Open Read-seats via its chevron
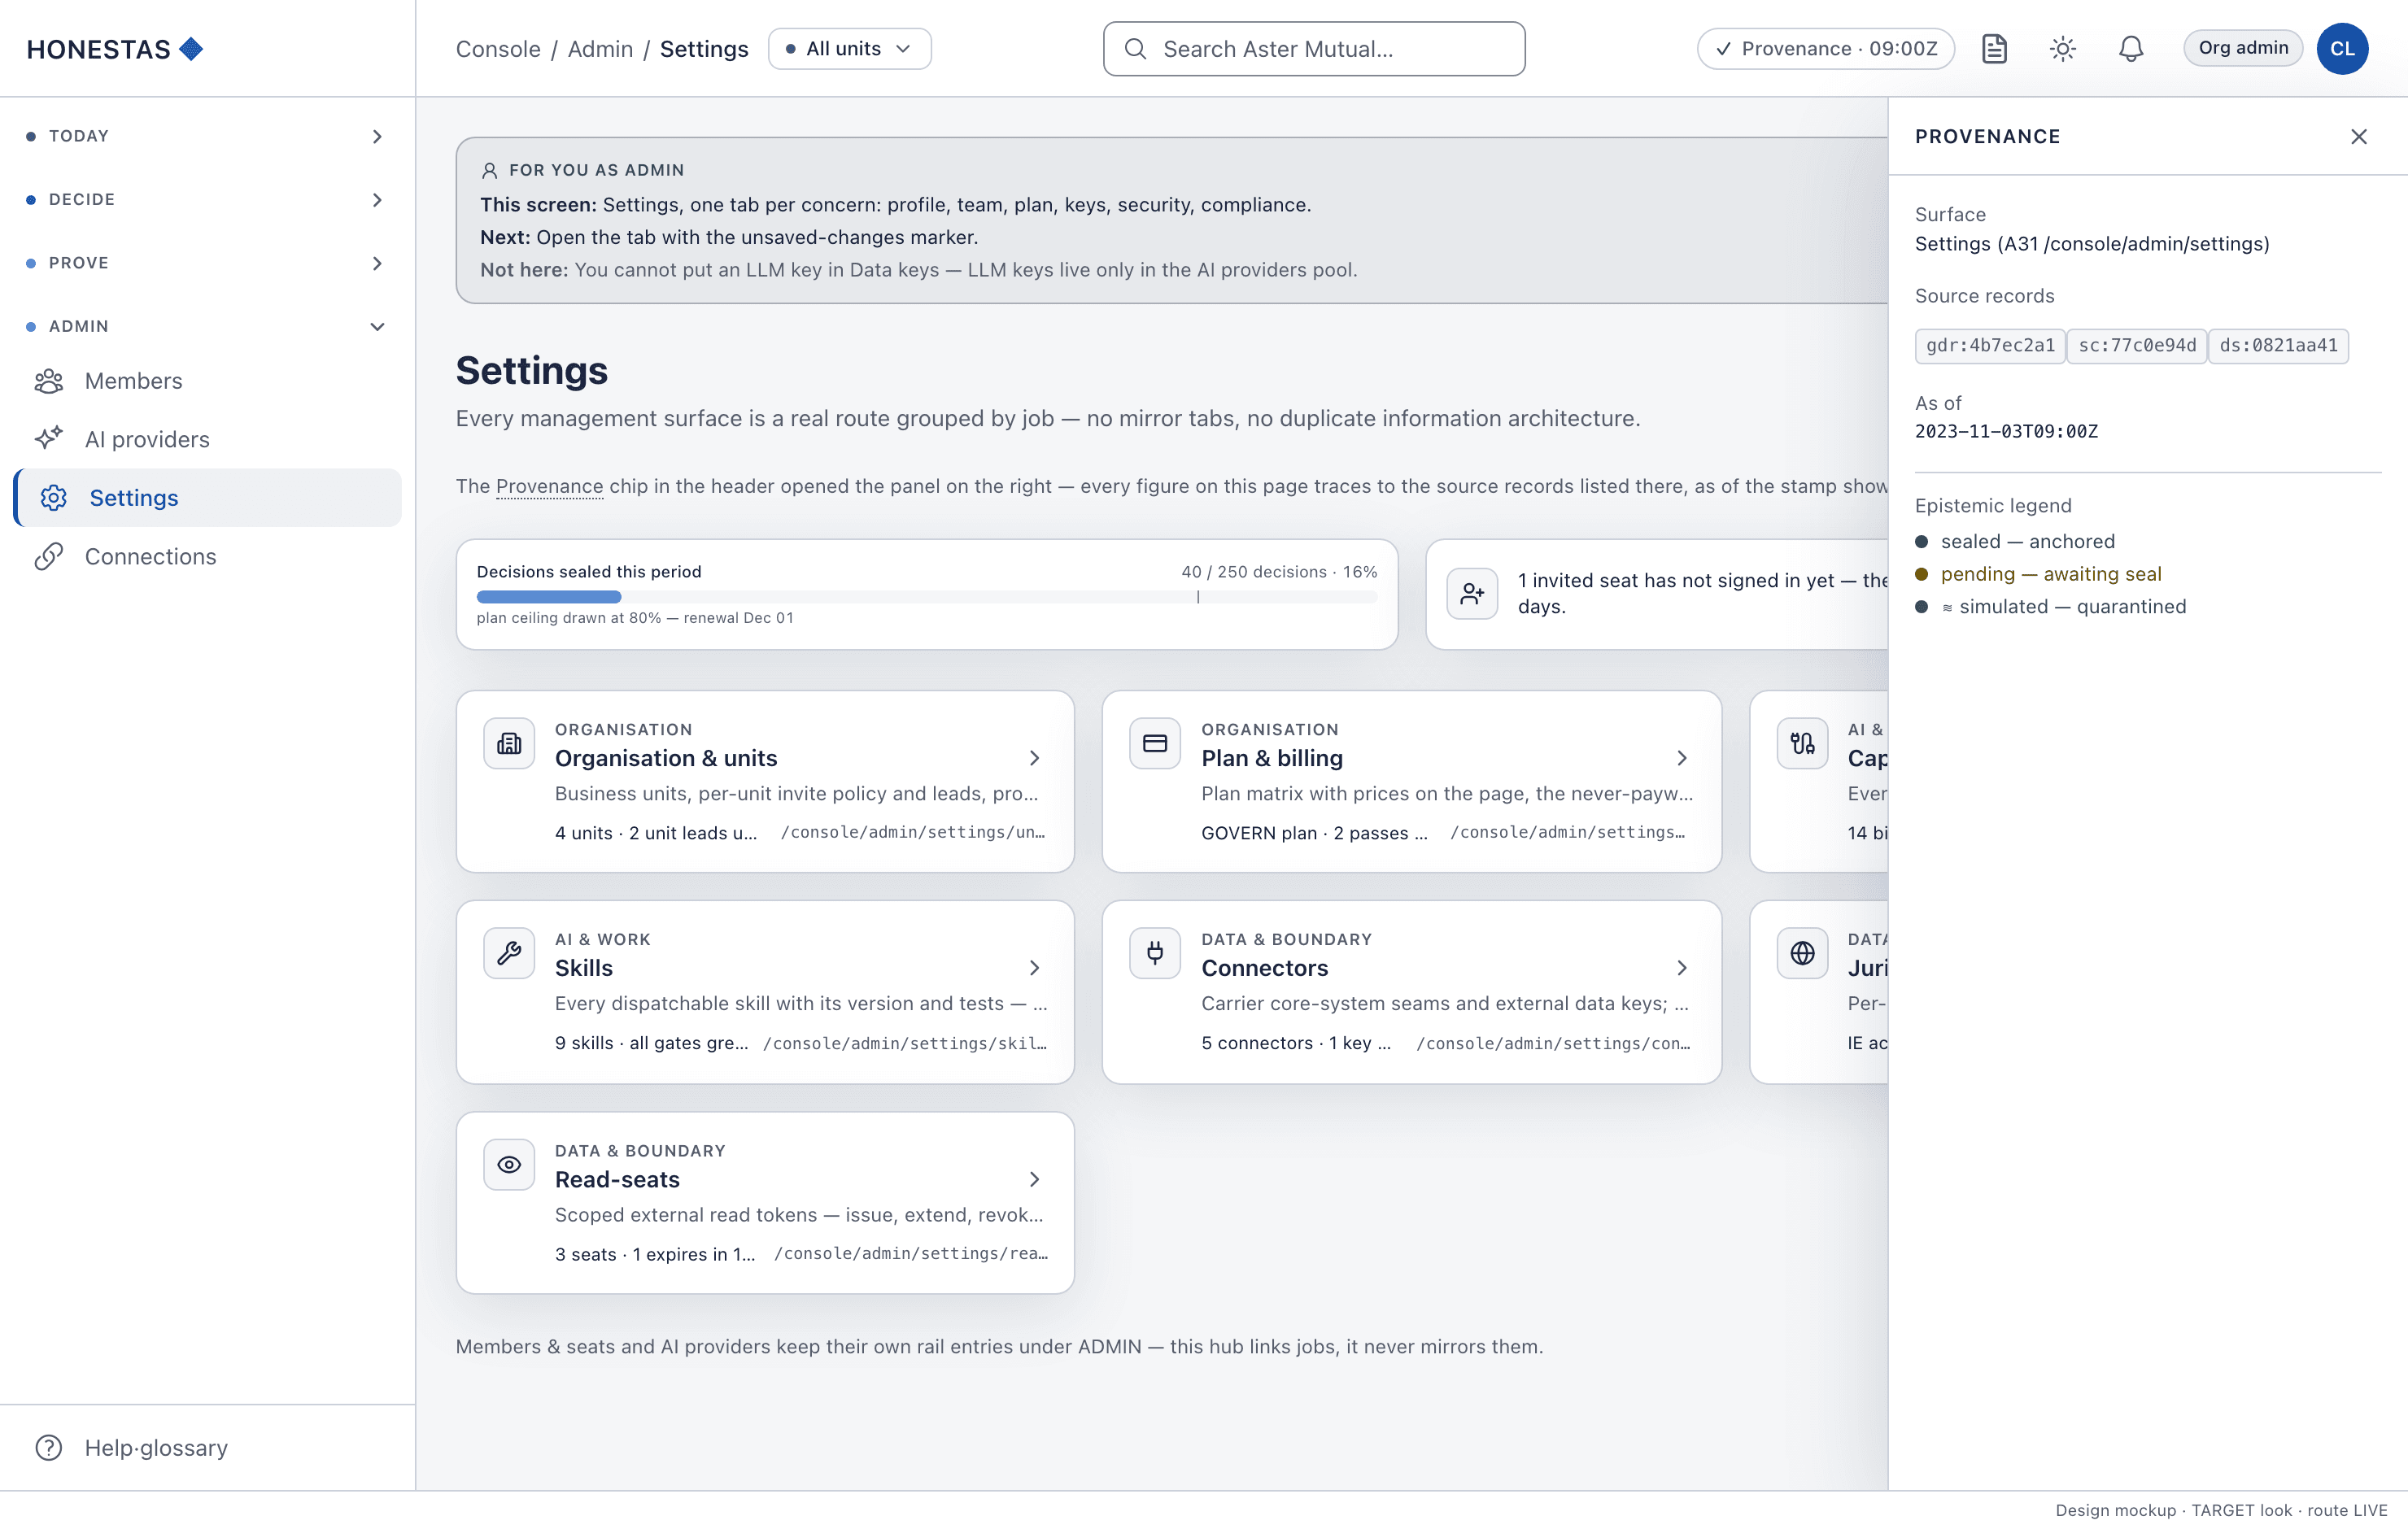Screen dimensions: 2408x1529 tap(1035, 1179)
